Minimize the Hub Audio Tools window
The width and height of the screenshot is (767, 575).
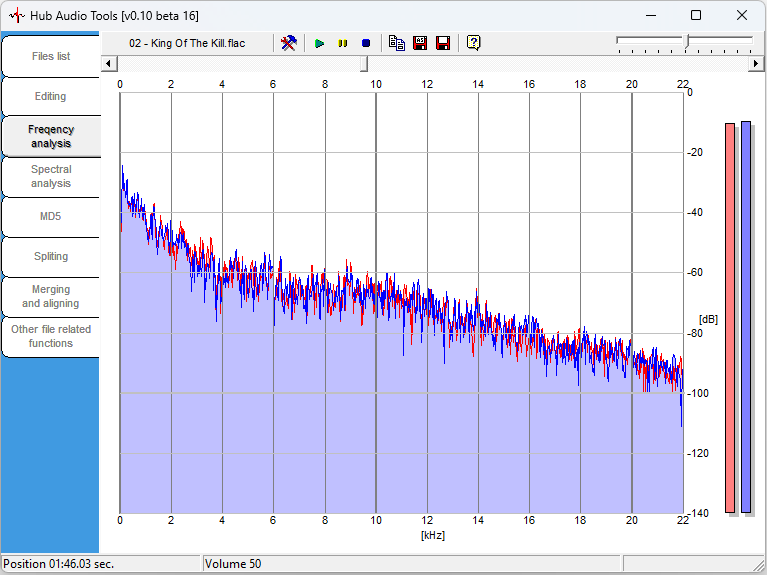coord(651,16)
